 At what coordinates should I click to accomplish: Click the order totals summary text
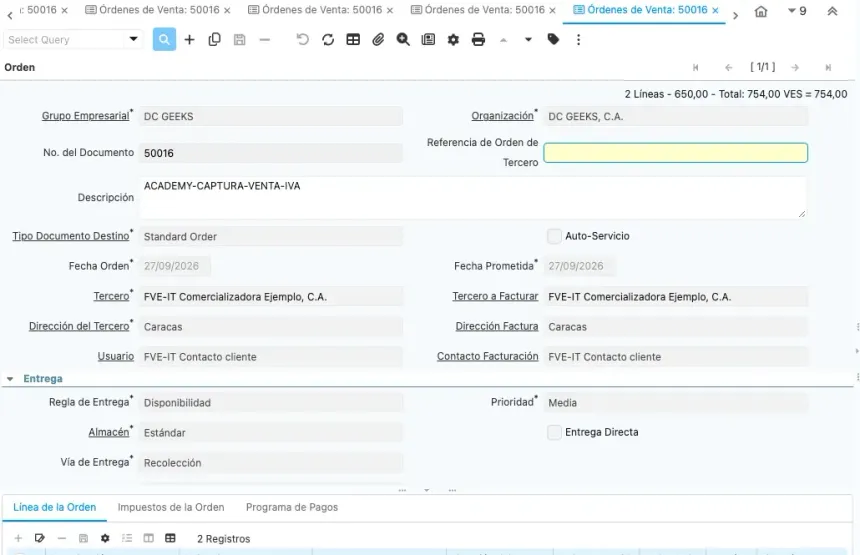coord(735,94)
